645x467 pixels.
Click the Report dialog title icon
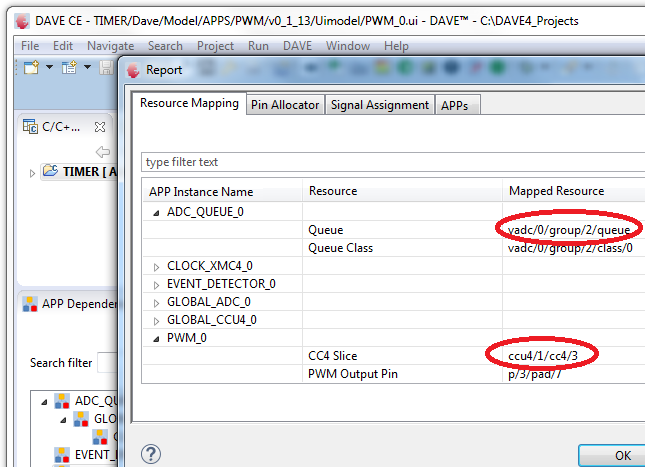click(133, 70)
